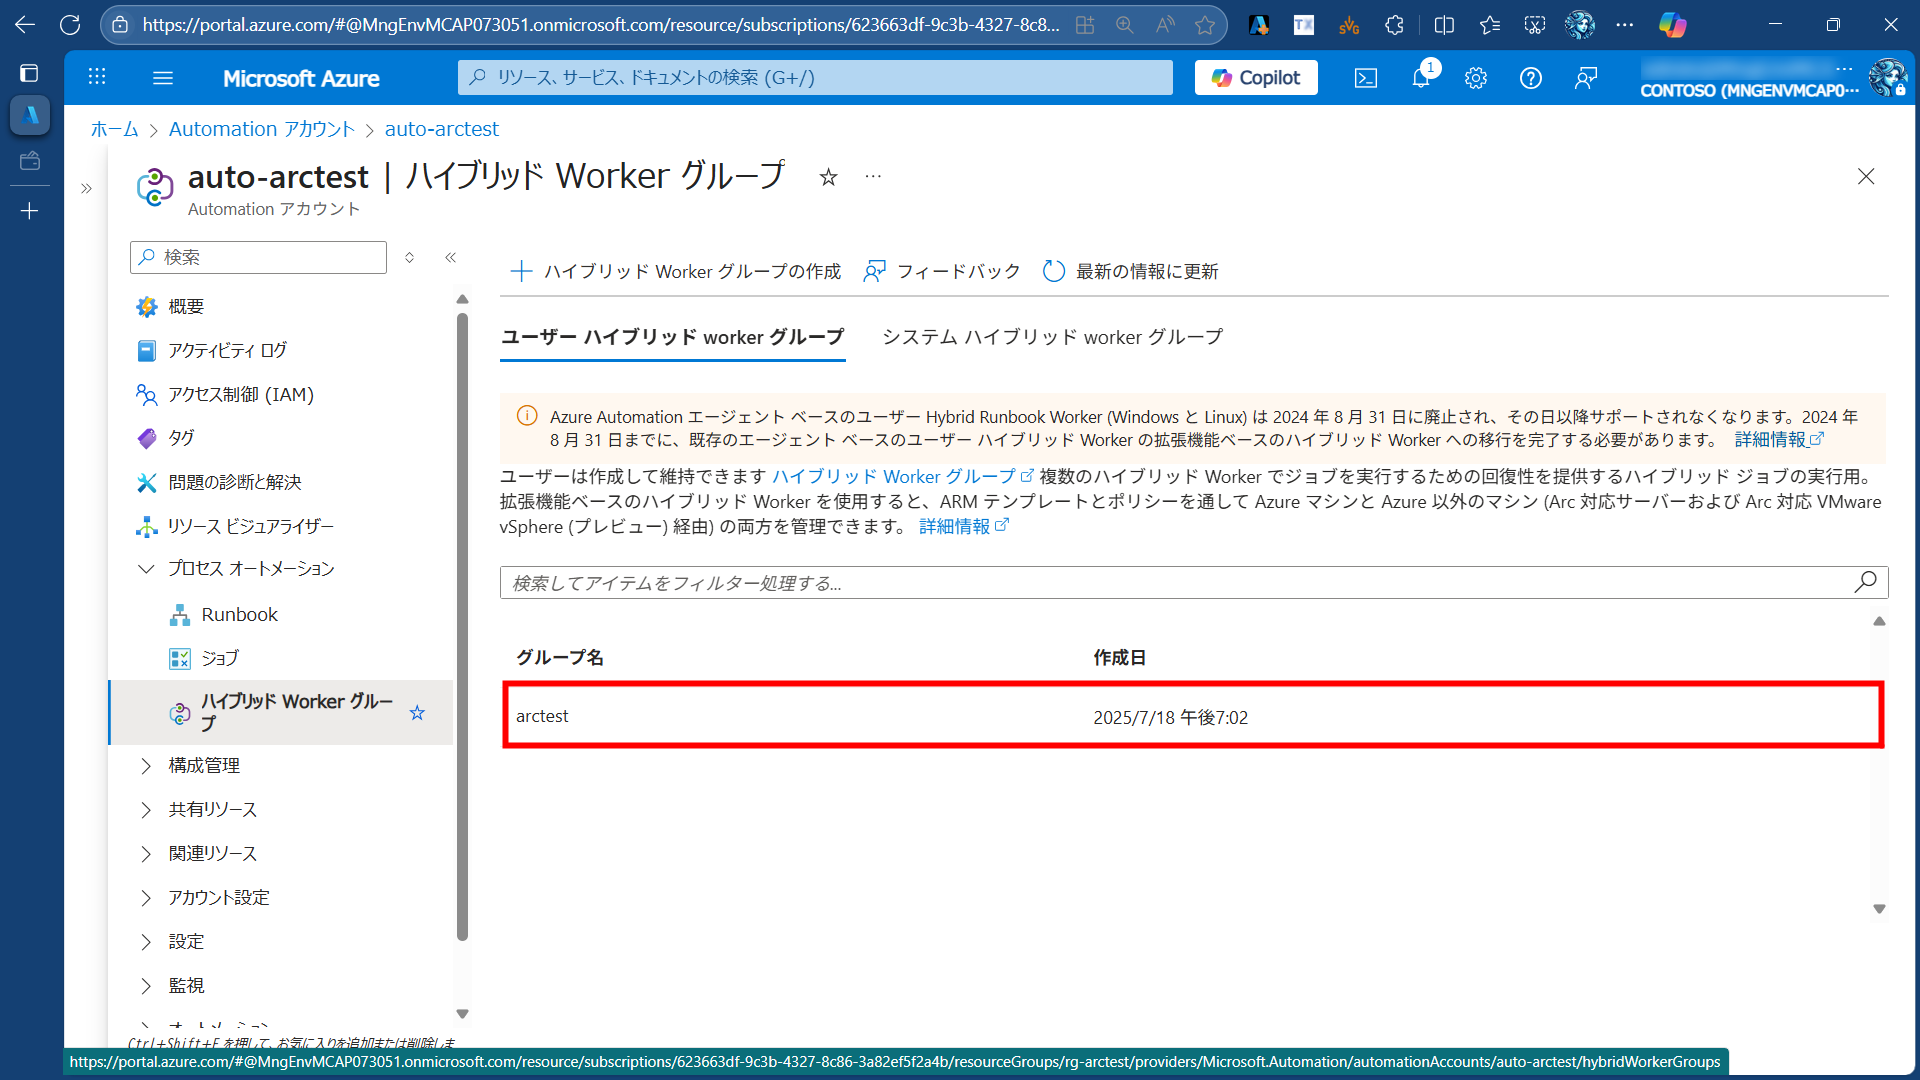Viewport: 1920px width, 1080px height.
Task: Open the portal settings gear
Action: (1476, 77)
